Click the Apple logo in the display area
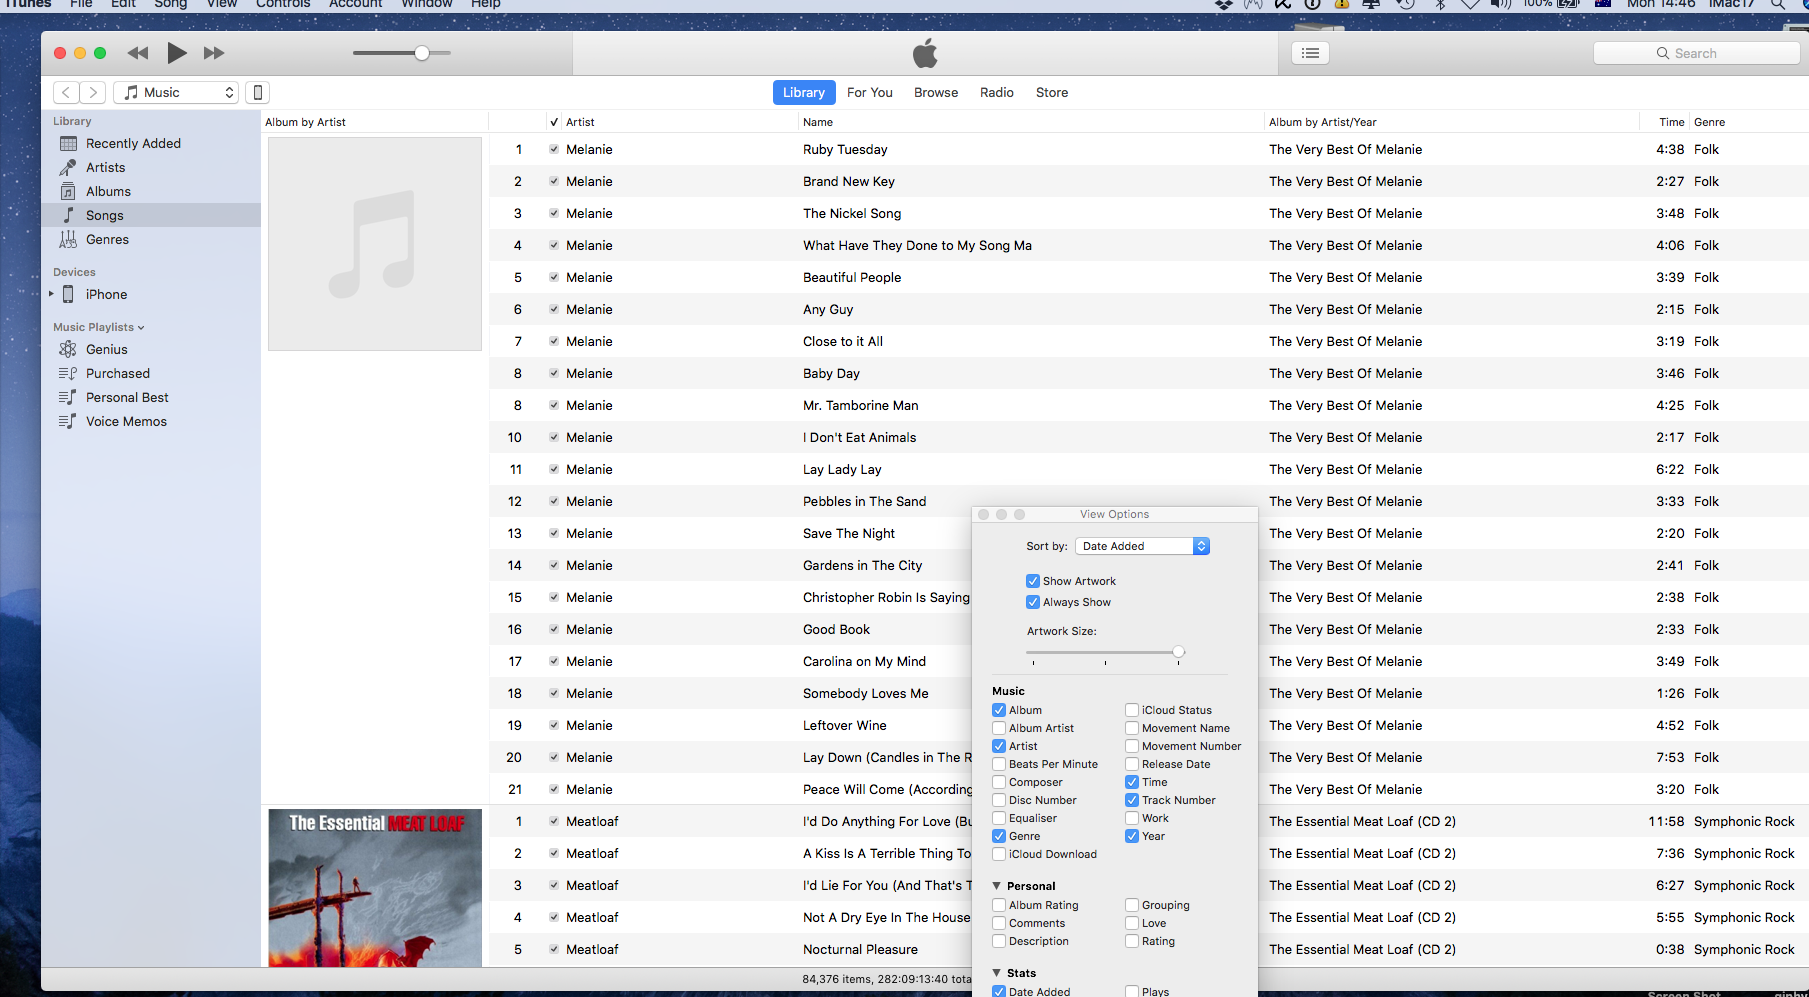The image size is (1809, 997). tap(925, 53)
